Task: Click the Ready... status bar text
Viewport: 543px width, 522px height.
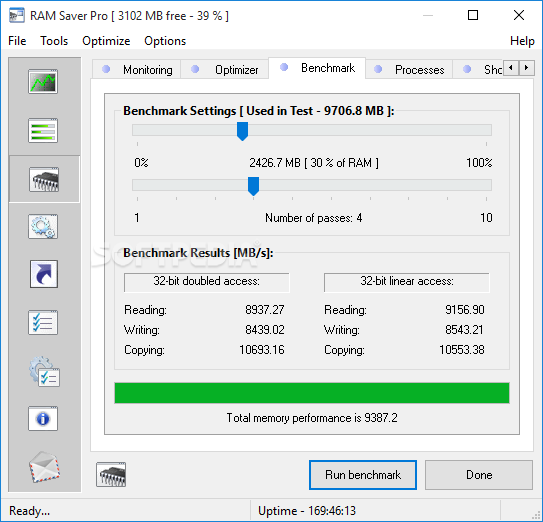Action: tap(29, 511)
